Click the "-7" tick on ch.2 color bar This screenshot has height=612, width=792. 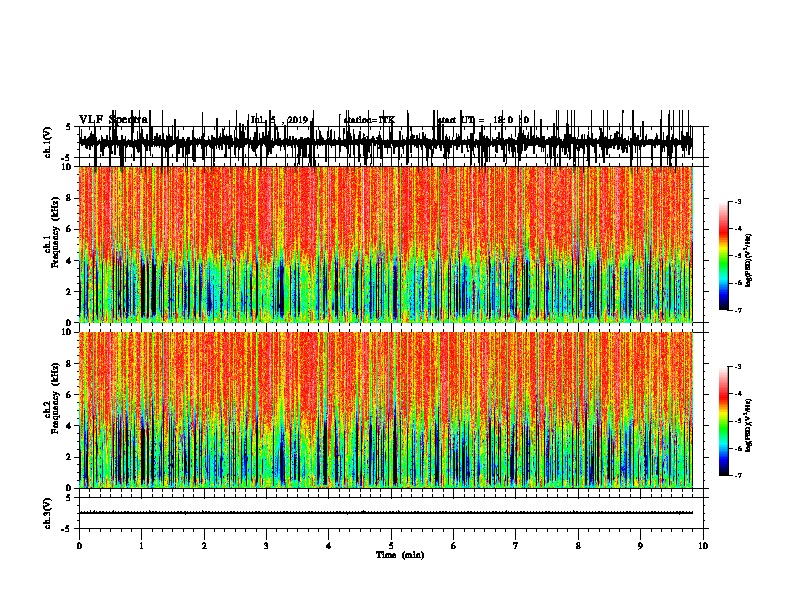737,476
